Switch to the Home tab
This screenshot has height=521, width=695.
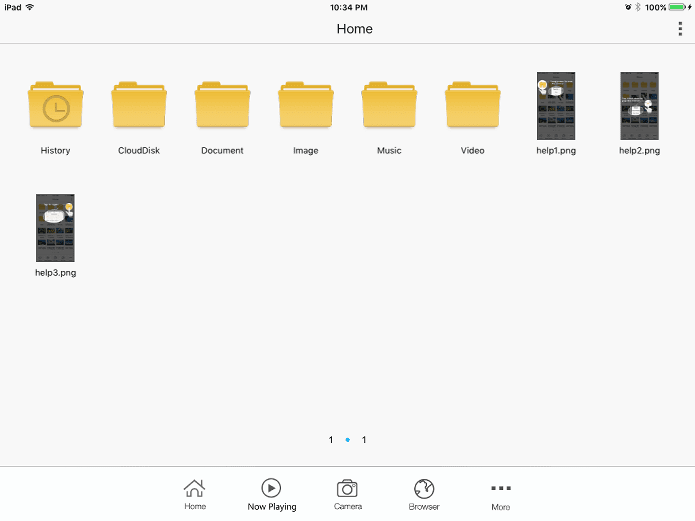click(195, 494)
